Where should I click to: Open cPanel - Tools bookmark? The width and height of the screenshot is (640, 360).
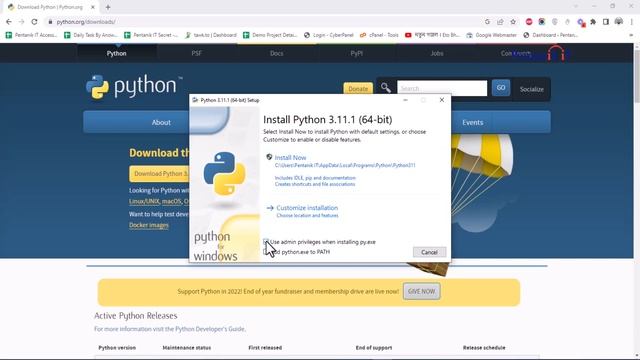point(379,35)
